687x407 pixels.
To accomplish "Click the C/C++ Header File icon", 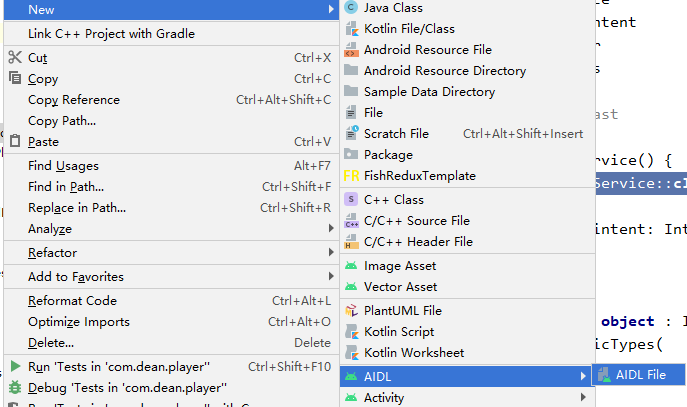I will coord(351,241).
